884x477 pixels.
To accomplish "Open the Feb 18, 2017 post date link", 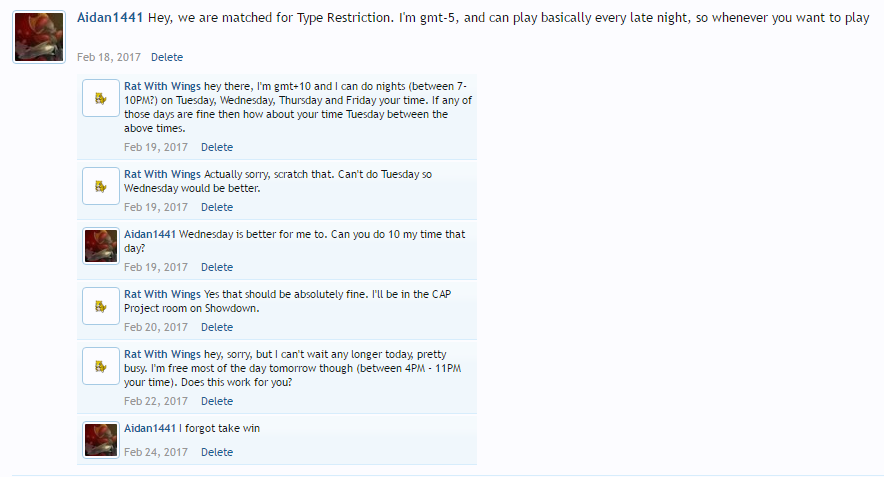I will pos(107,57).
